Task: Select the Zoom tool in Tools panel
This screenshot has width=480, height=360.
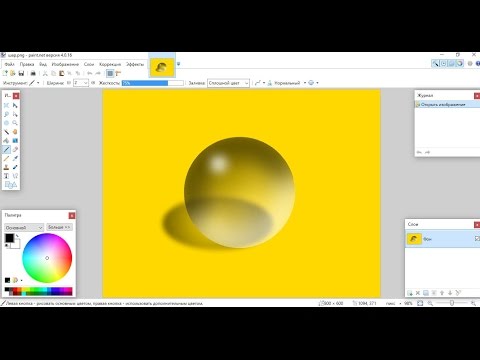Action: [x=15, y=123]
